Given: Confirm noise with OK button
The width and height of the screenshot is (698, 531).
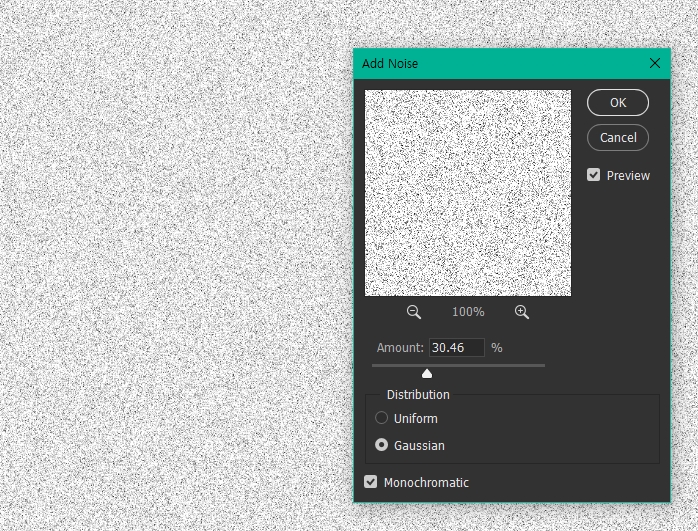Looking at the screenshot, I should coord(618,103).
